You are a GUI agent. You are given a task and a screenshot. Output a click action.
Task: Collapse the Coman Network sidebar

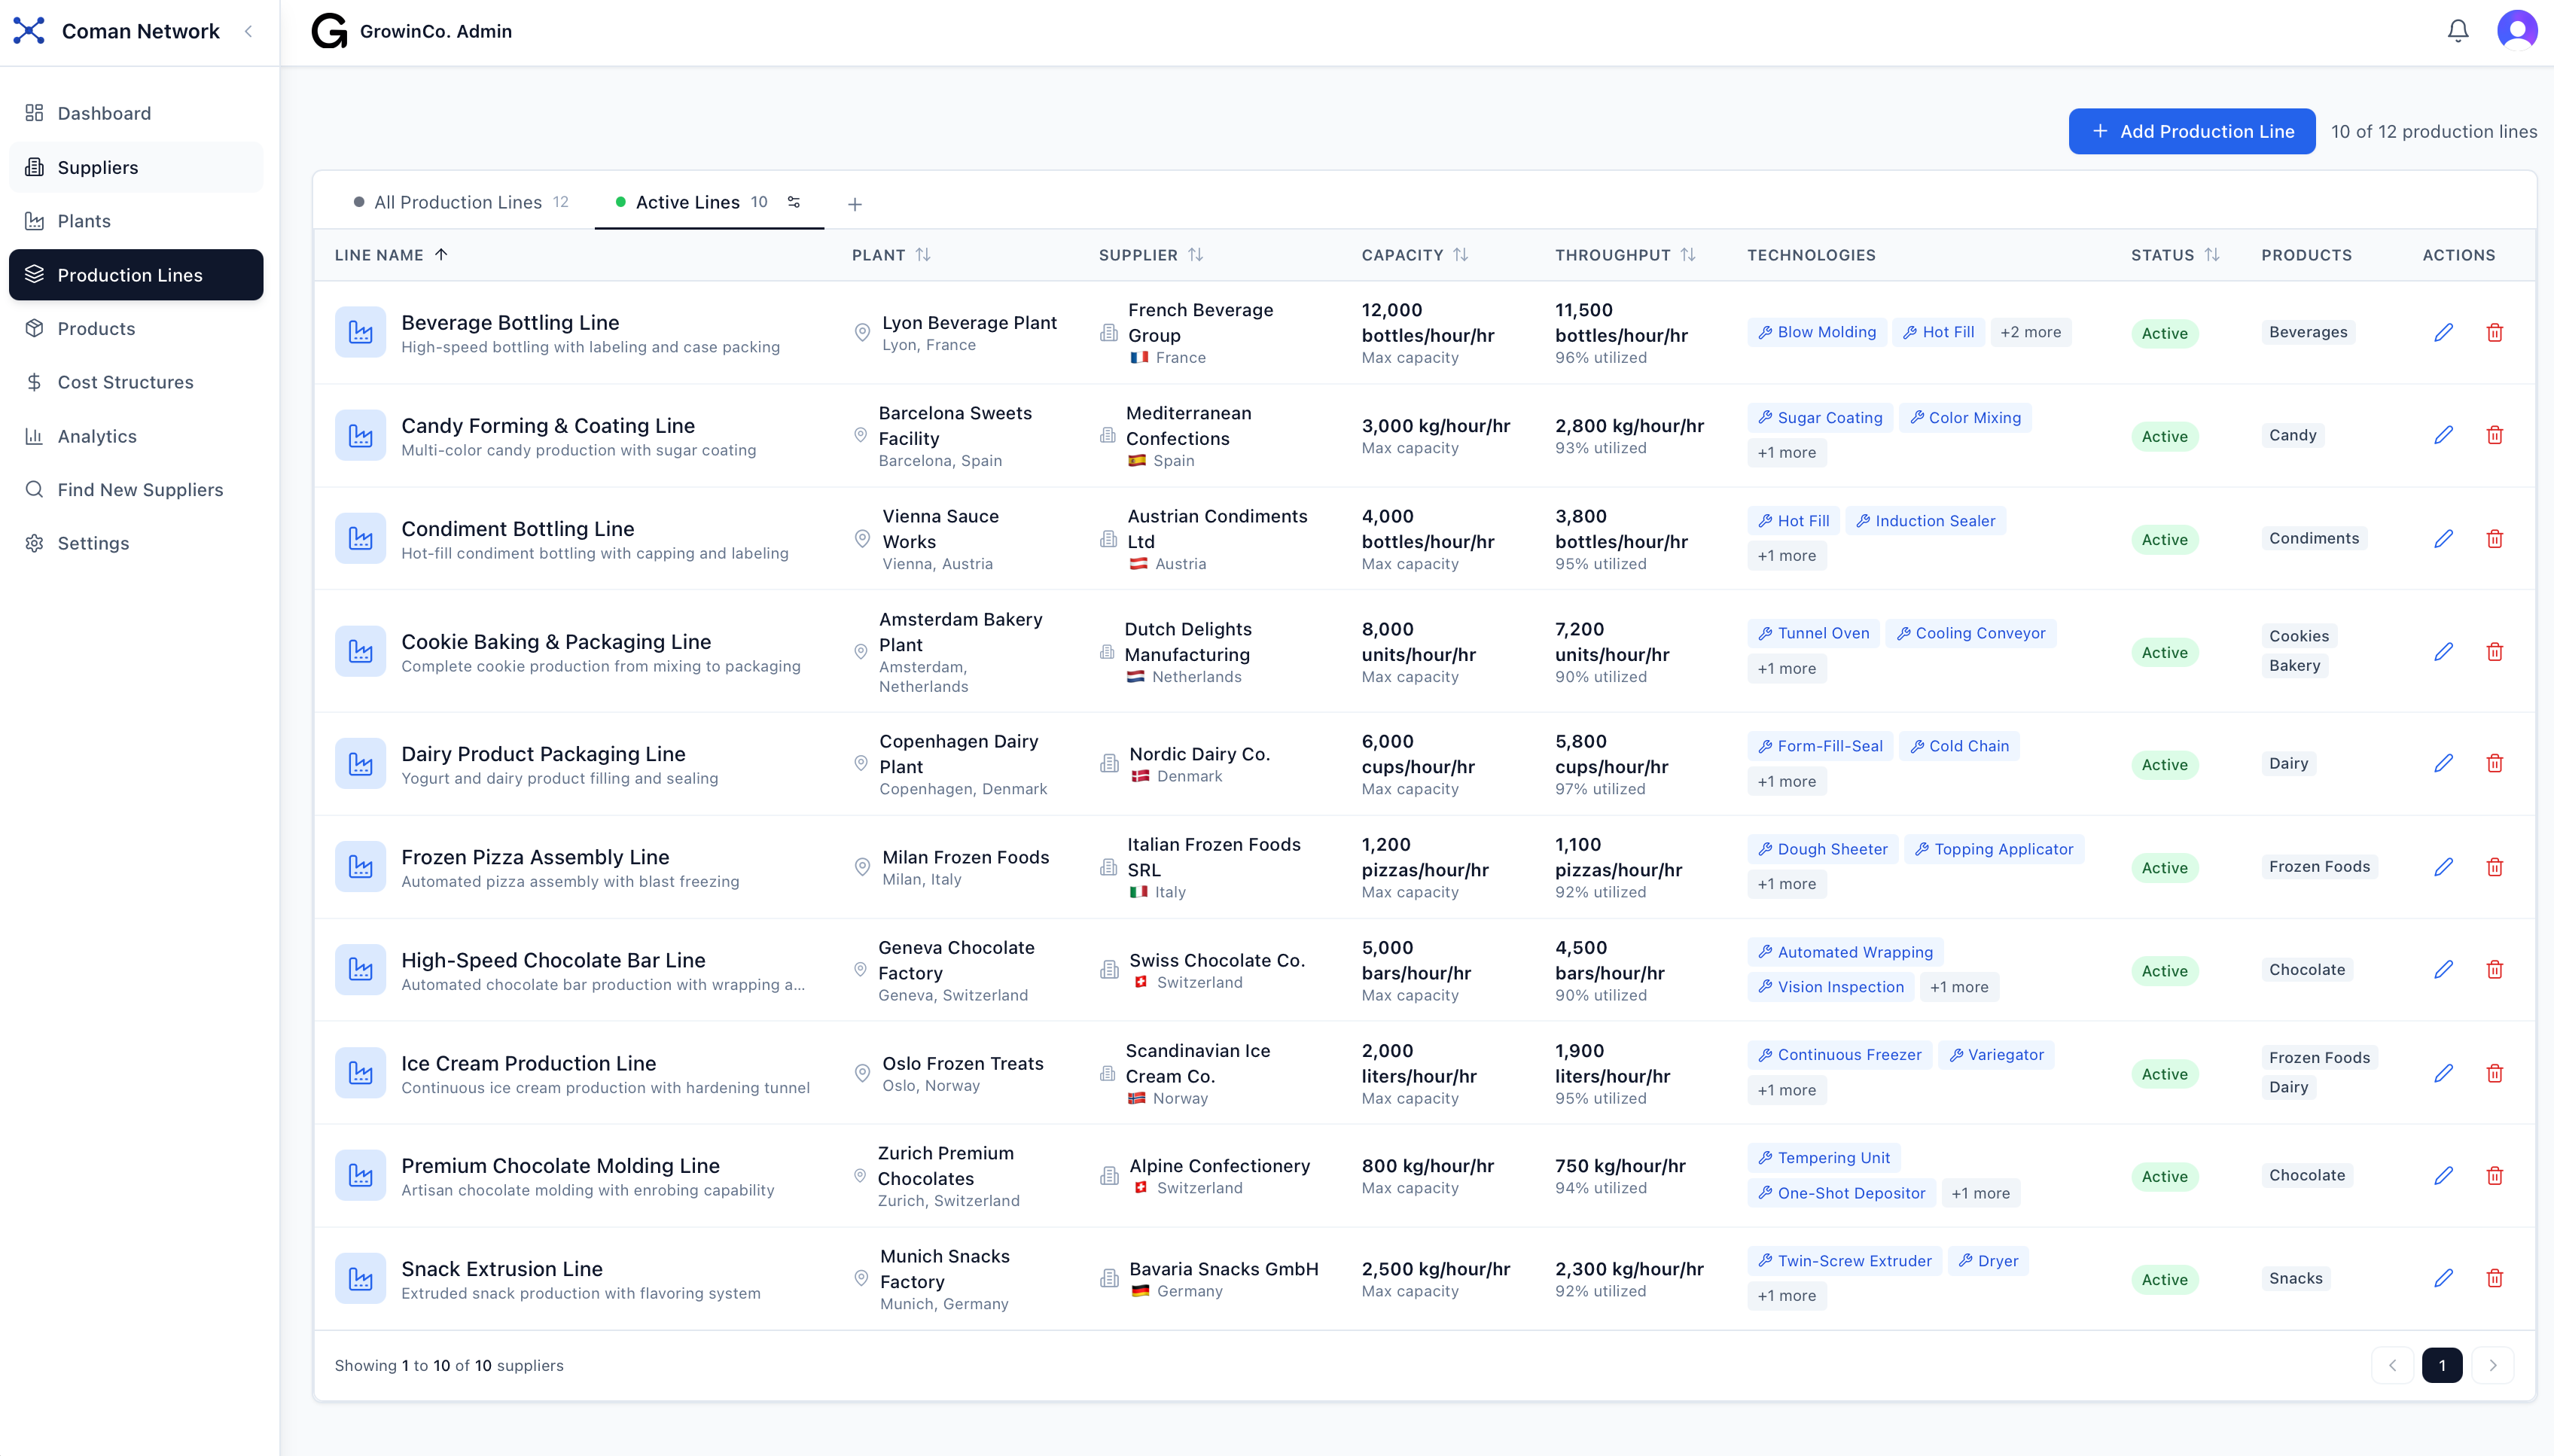[x=249, y=31]
